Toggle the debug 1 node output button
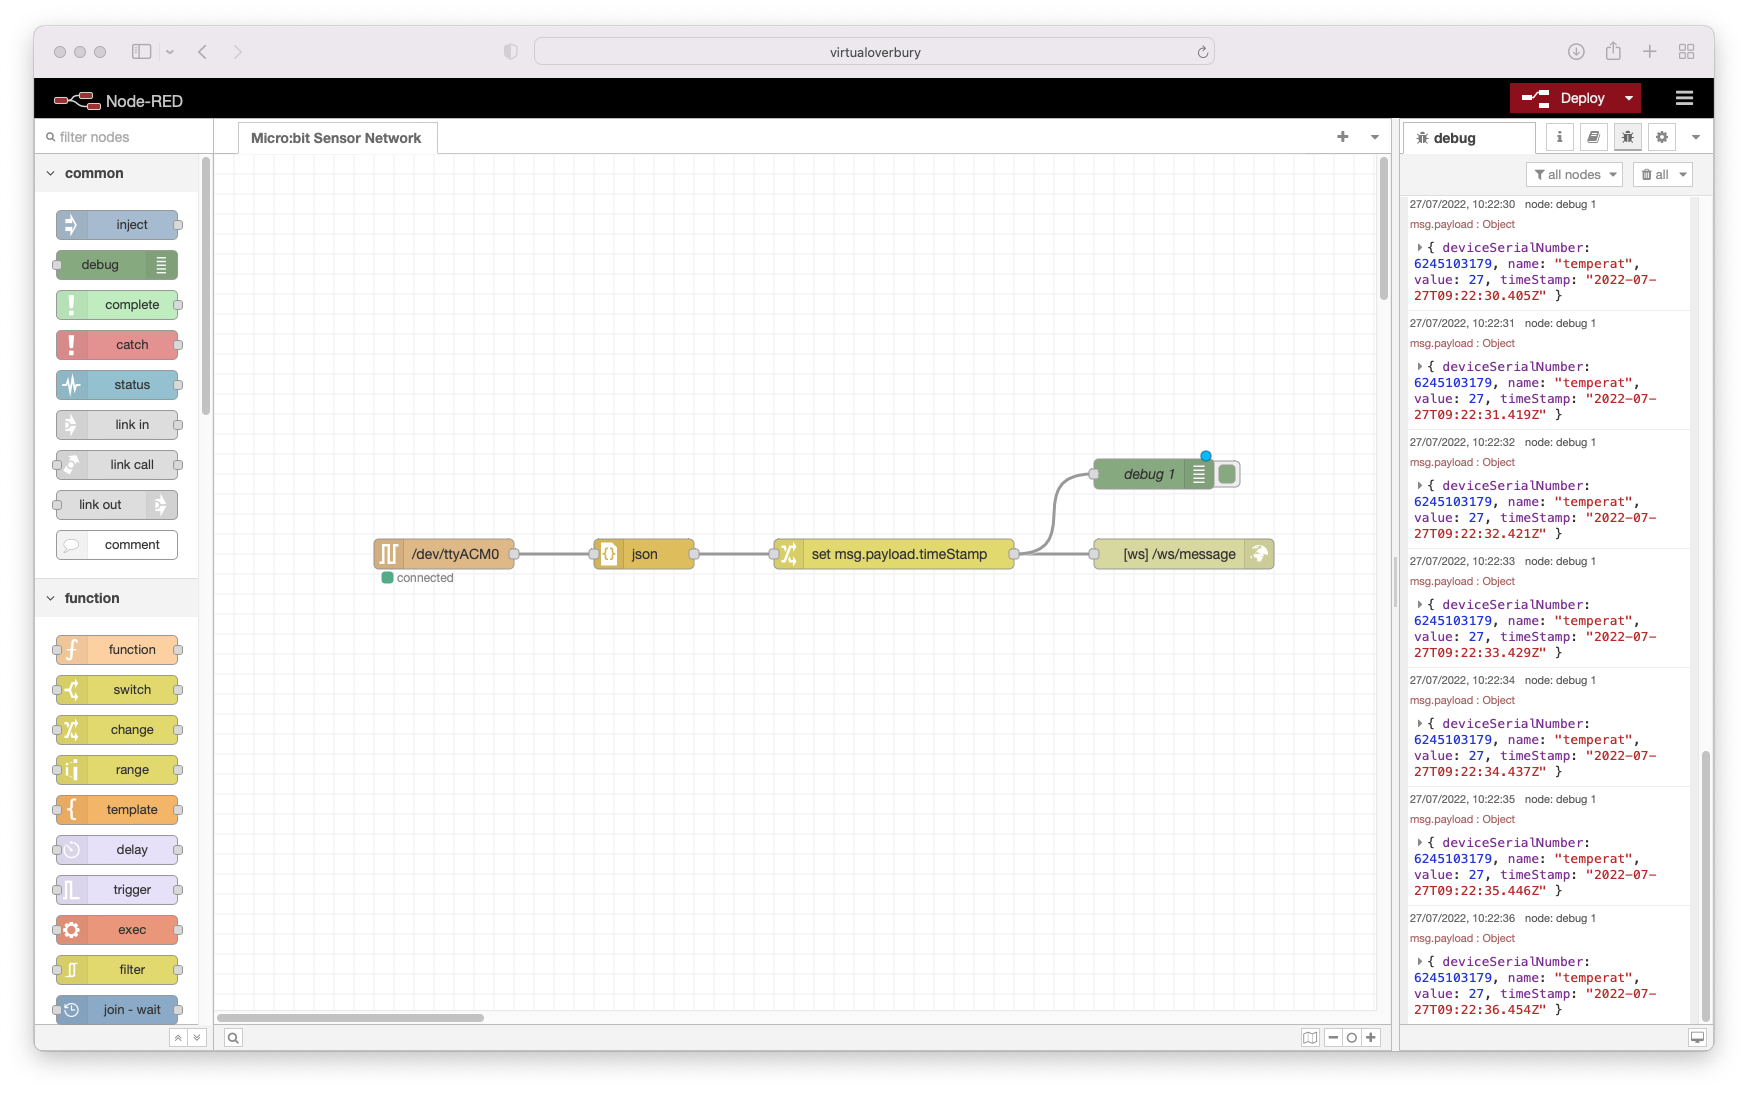 coord(1227,474)
